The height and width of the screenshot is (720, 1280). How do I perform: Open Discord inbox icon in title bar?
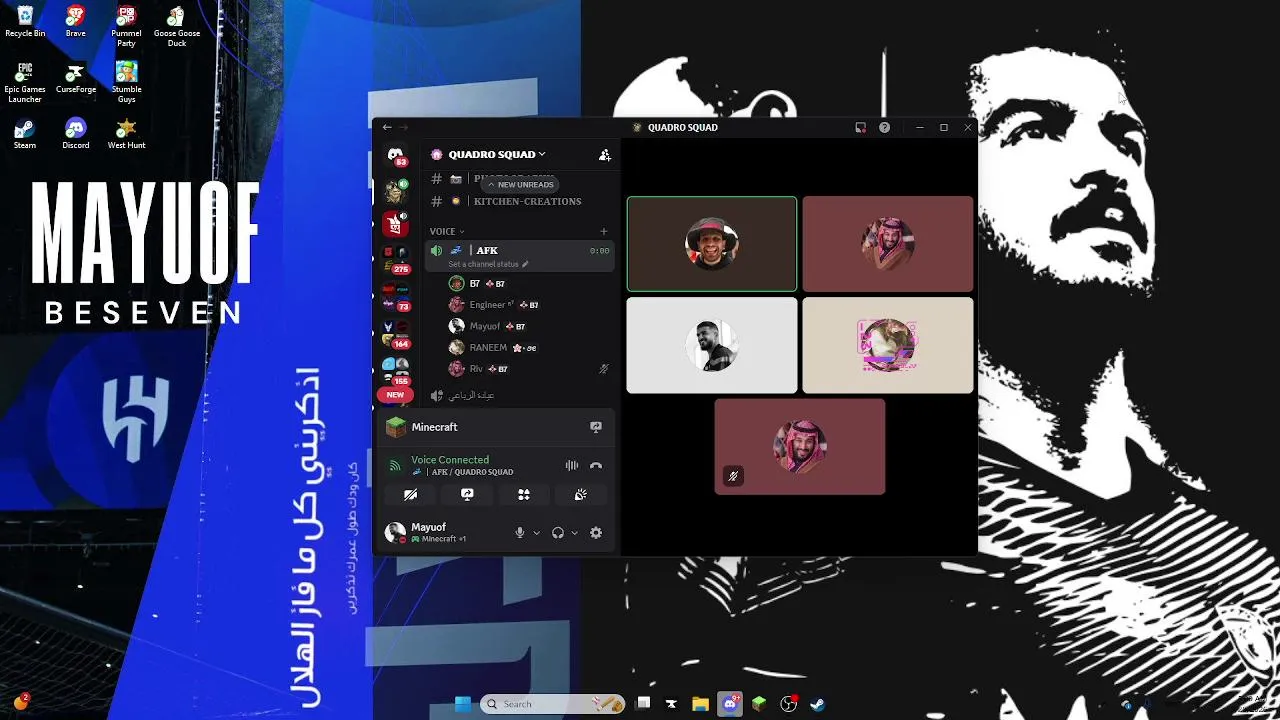pyautogui.click(x=860, y=127)
